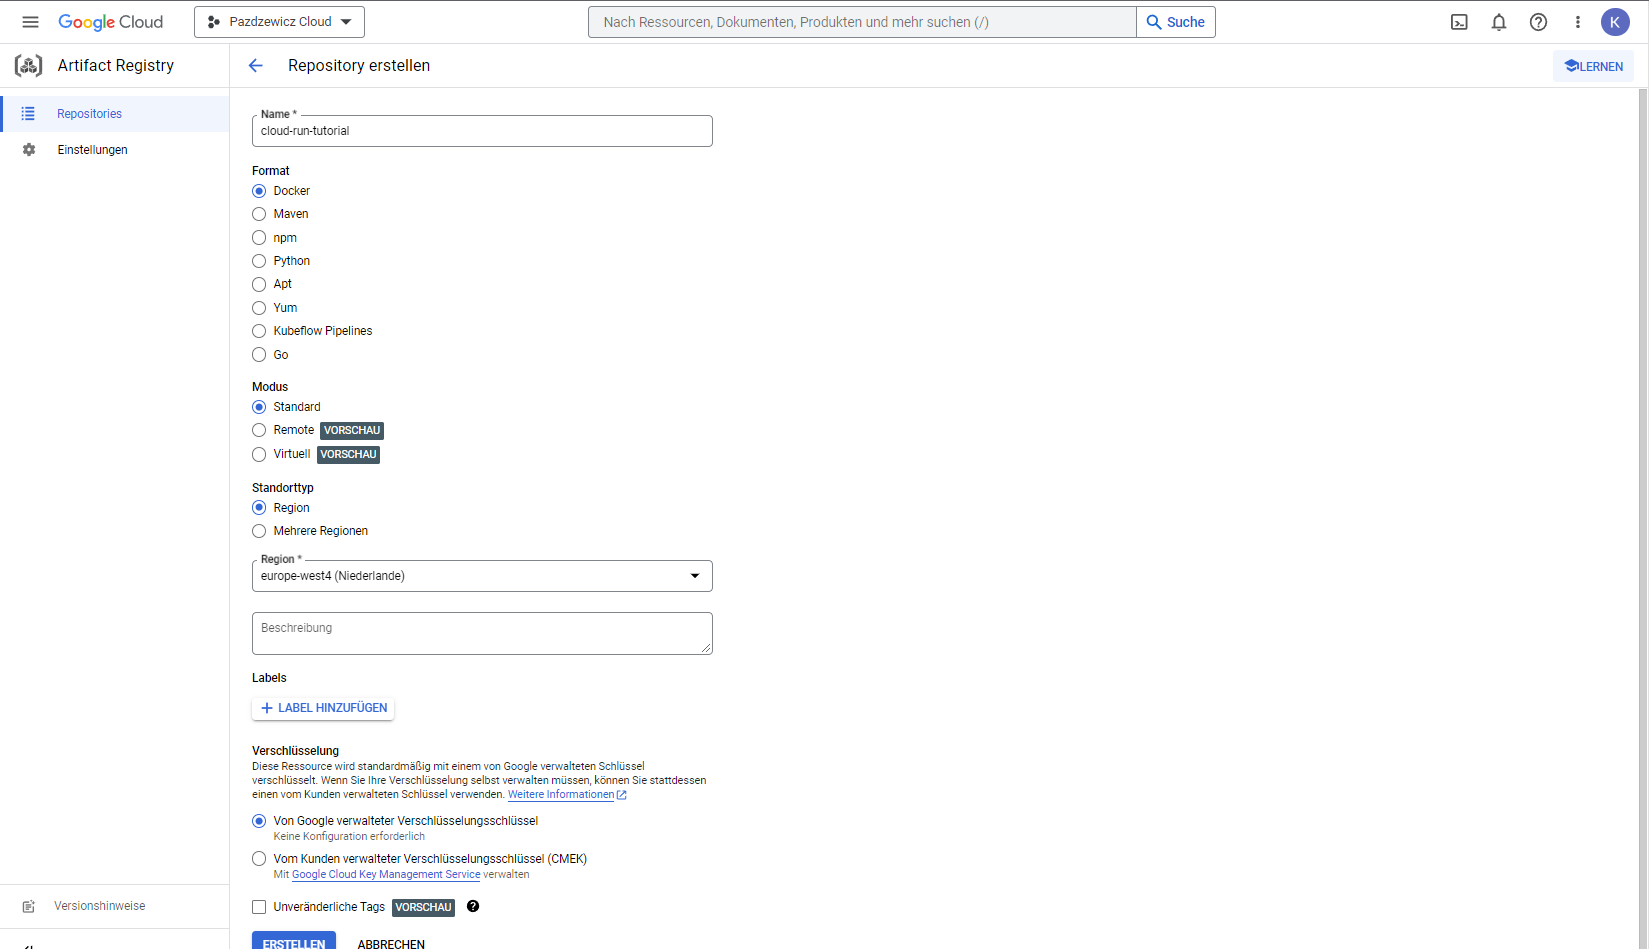Open the Pazdzewicz Cloud project selector
Screen dimensions: 1649x949
[279, 22]
